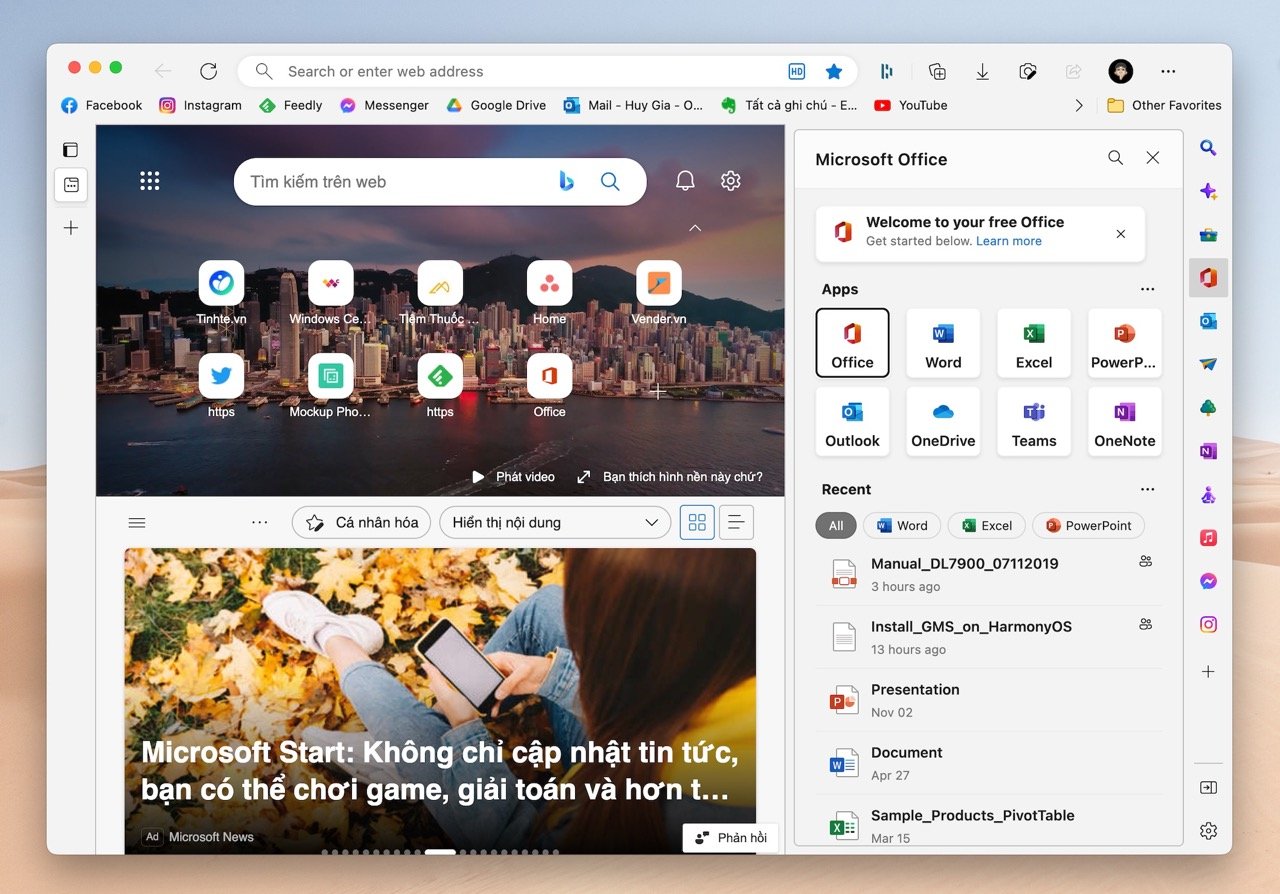Expand hidden favorites with the chevron
Viewport: 1280px width, 894px height.
click(x=1078, y=105)
